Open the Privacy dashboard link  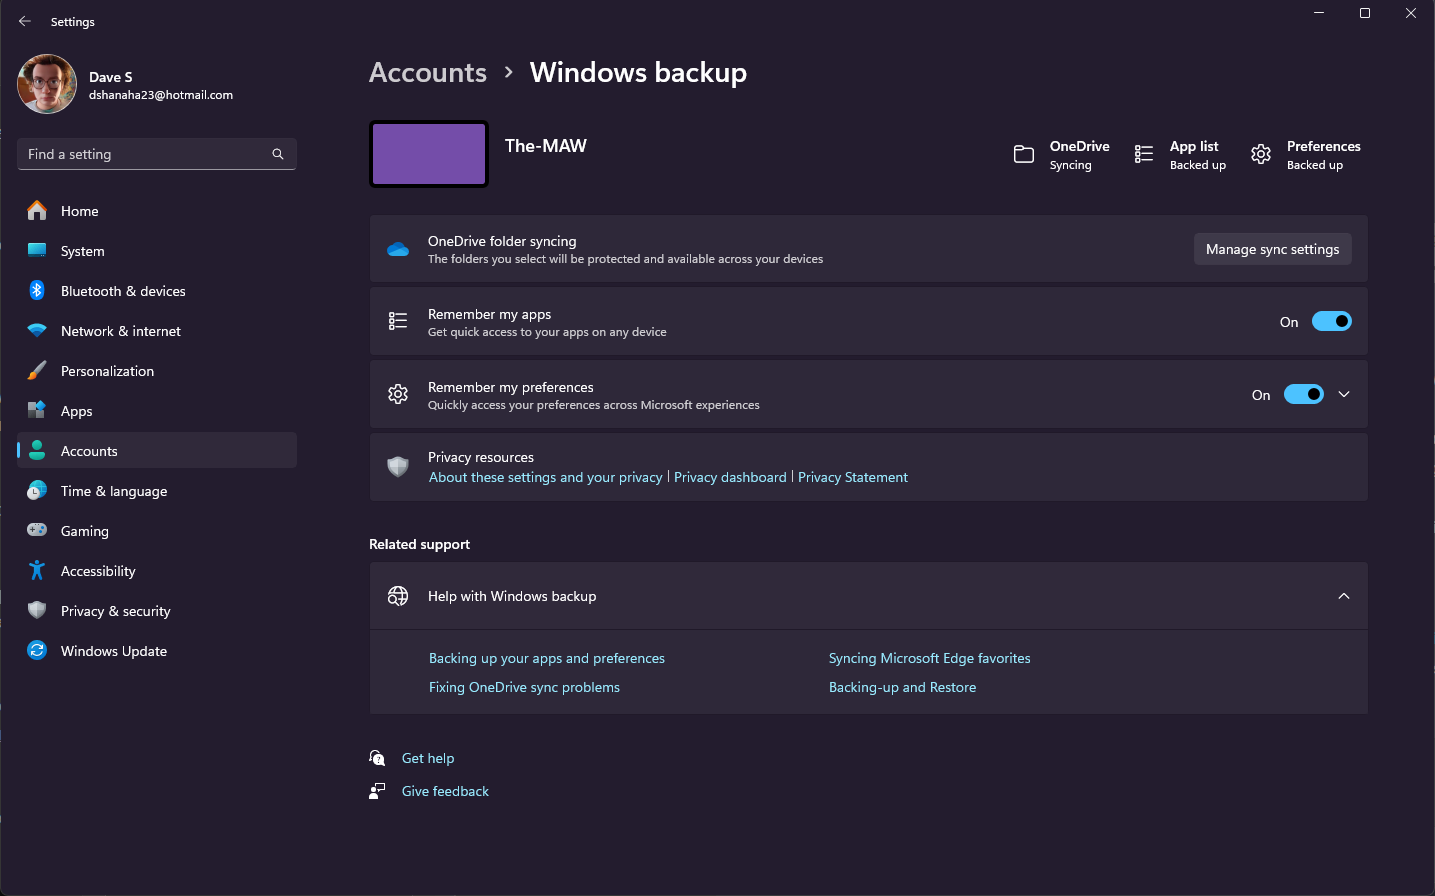[x=730, y=477]
